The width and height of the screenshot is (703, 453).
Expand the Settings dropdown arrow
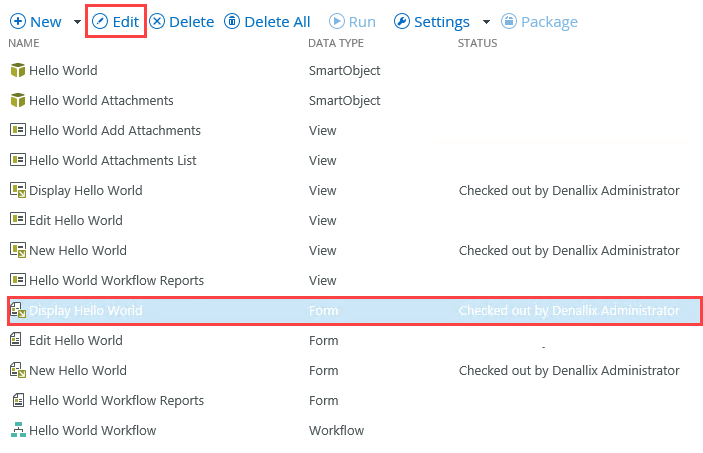tap(486, 22)
